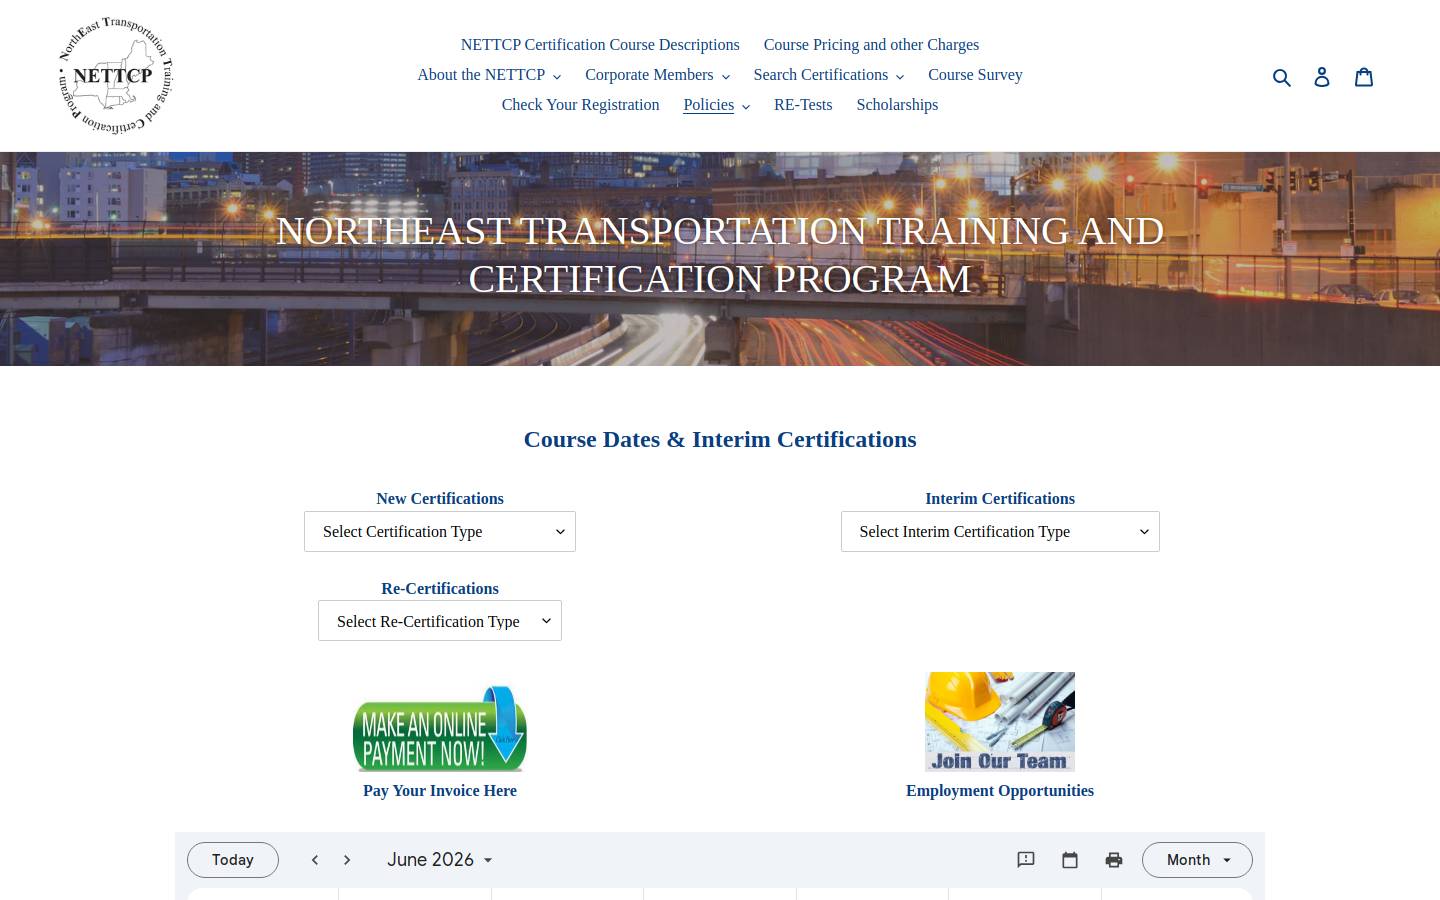Viewport: 1440px width, 900px height.
Task: Click the New Certifications label
Action: pos(440,499)
